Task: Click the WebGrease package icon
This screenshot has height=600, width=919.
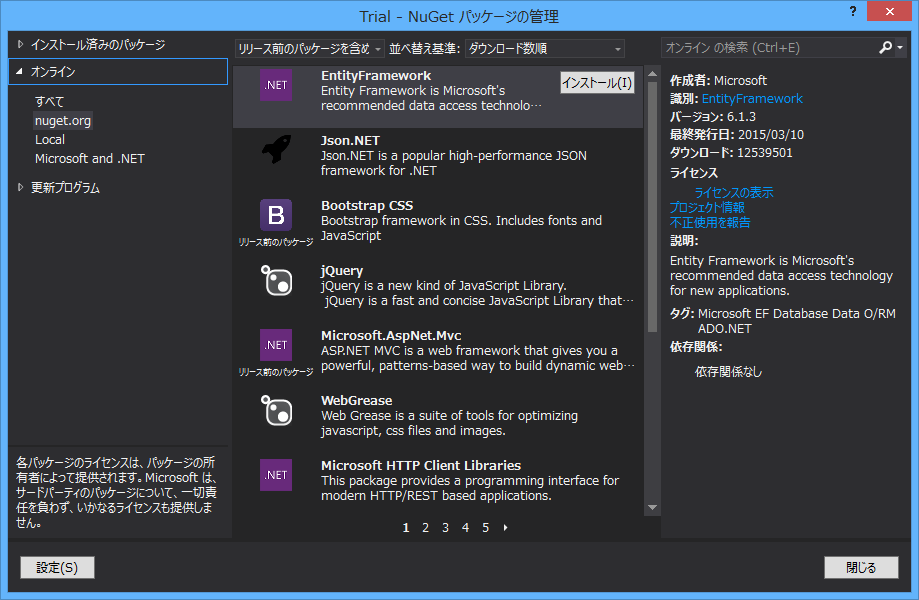Action: (275, 412)
